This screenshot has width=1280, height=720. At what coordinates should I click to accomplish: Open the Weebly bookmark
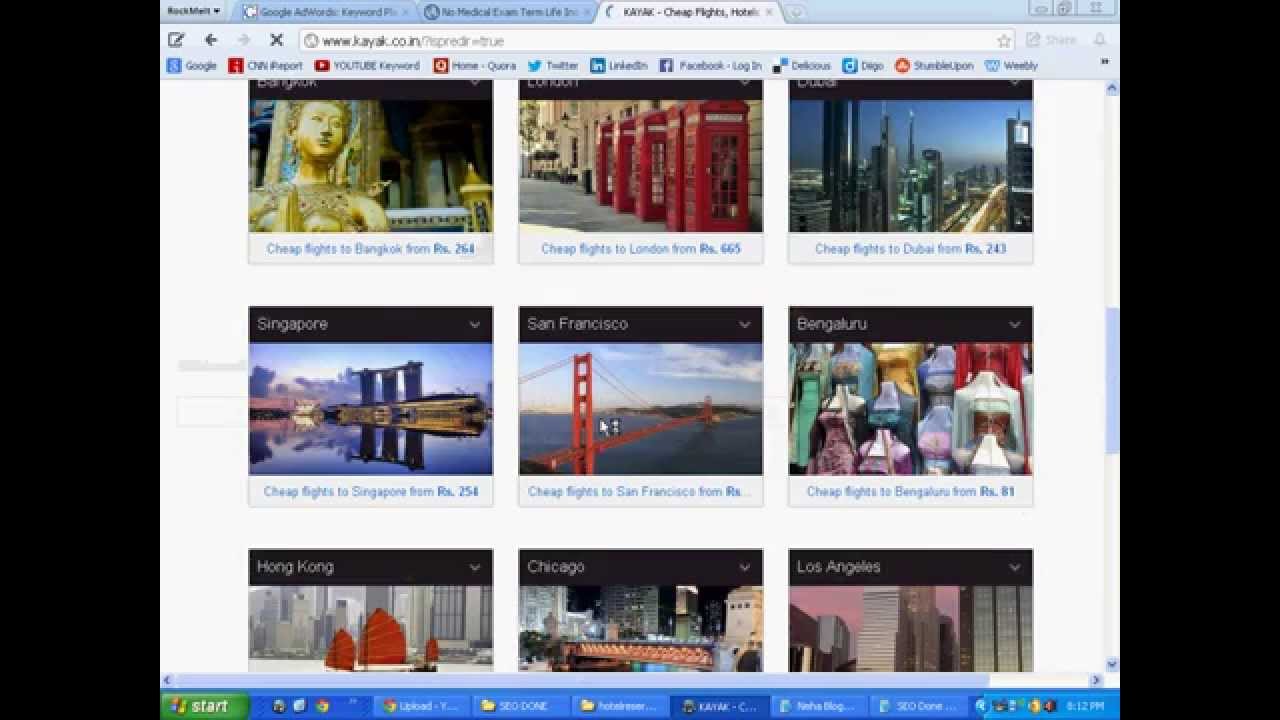(1012, 65)
